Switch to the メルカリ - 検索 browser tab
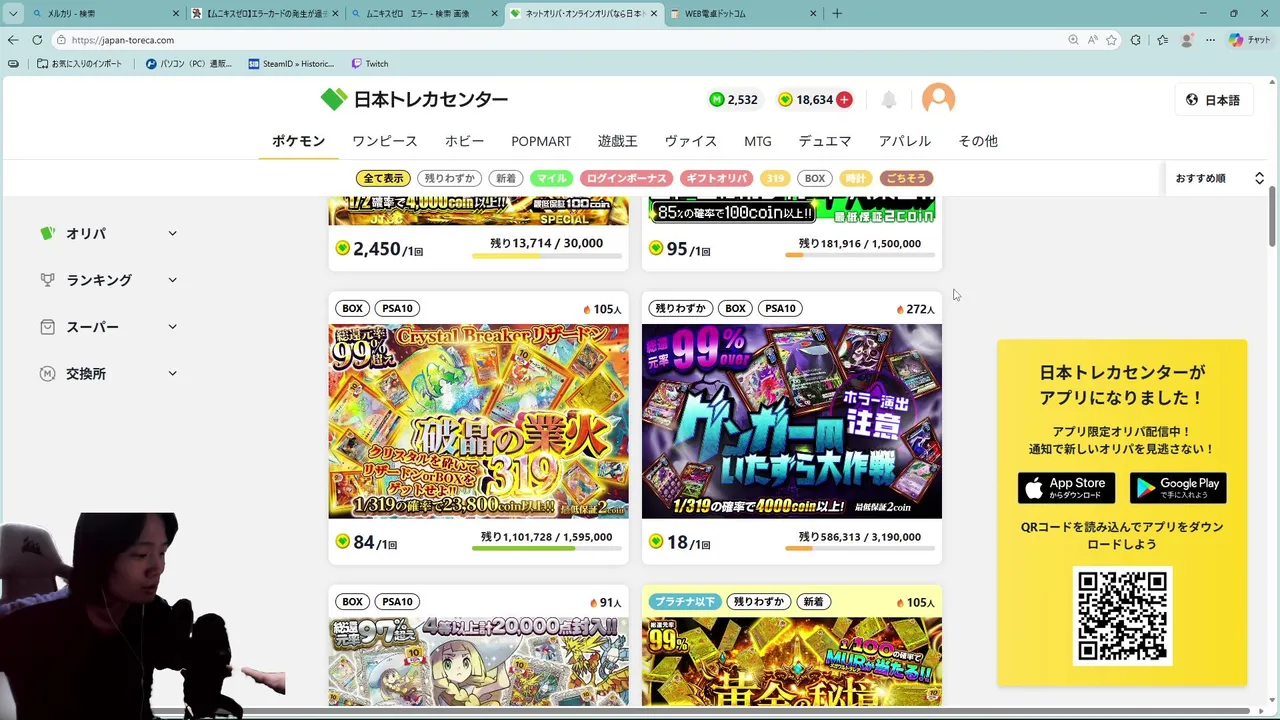The image size is (1280, 720). point(105,13)
